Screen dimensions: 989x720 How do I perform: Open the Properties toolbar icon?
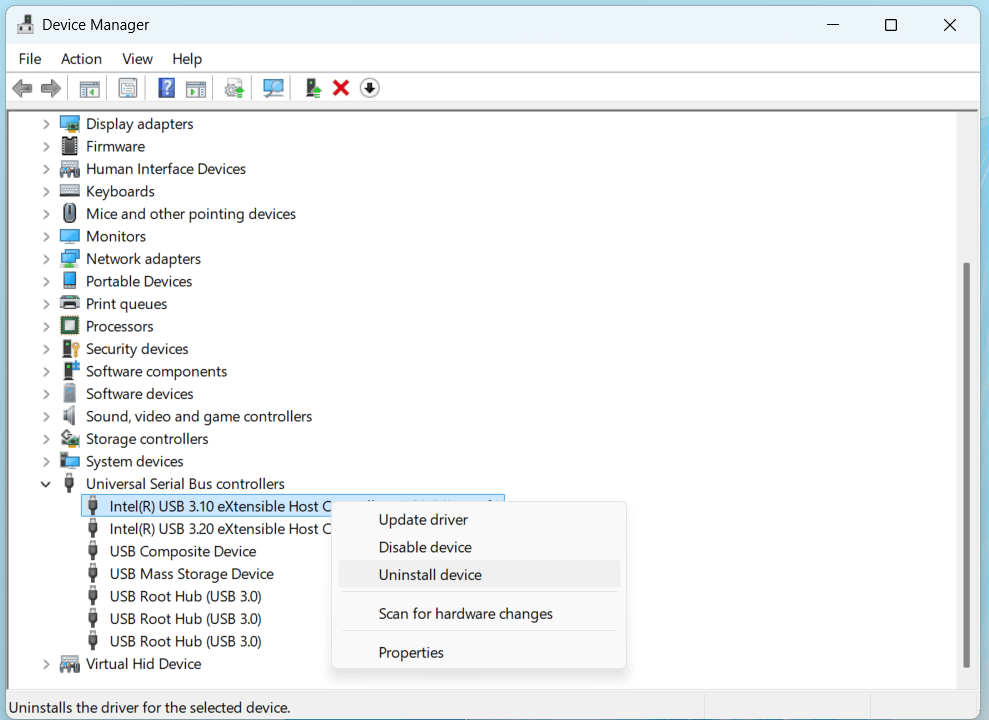pyautogui.click(x=127, y=88)
